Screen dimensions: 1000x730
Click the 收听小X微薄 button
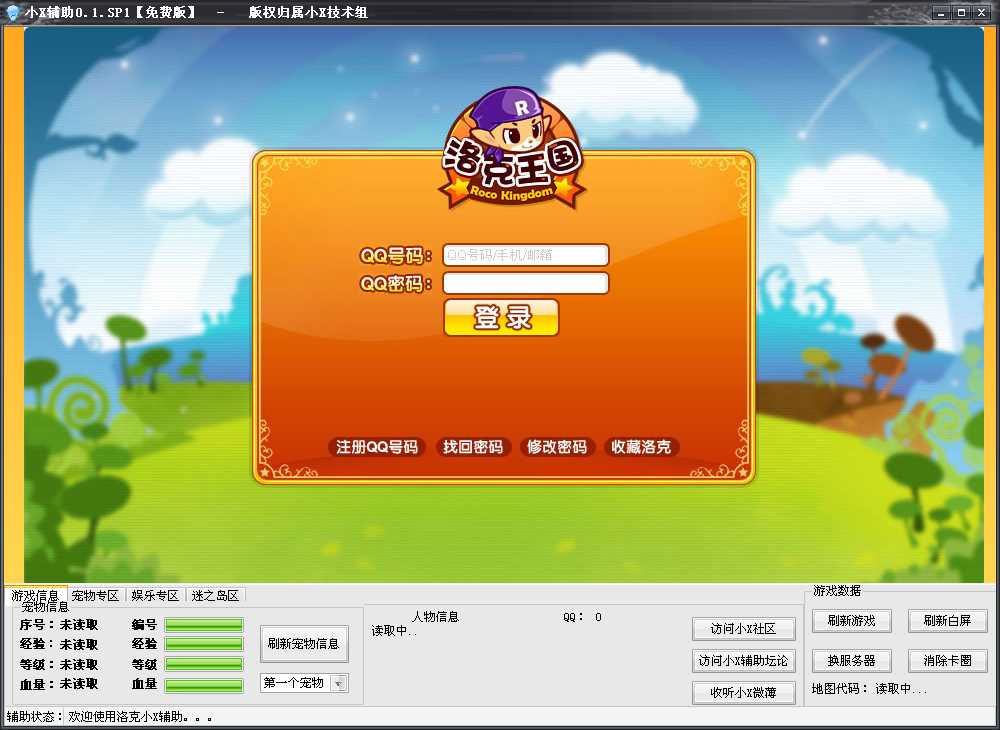pyautogui.click(x=744, y=692)
